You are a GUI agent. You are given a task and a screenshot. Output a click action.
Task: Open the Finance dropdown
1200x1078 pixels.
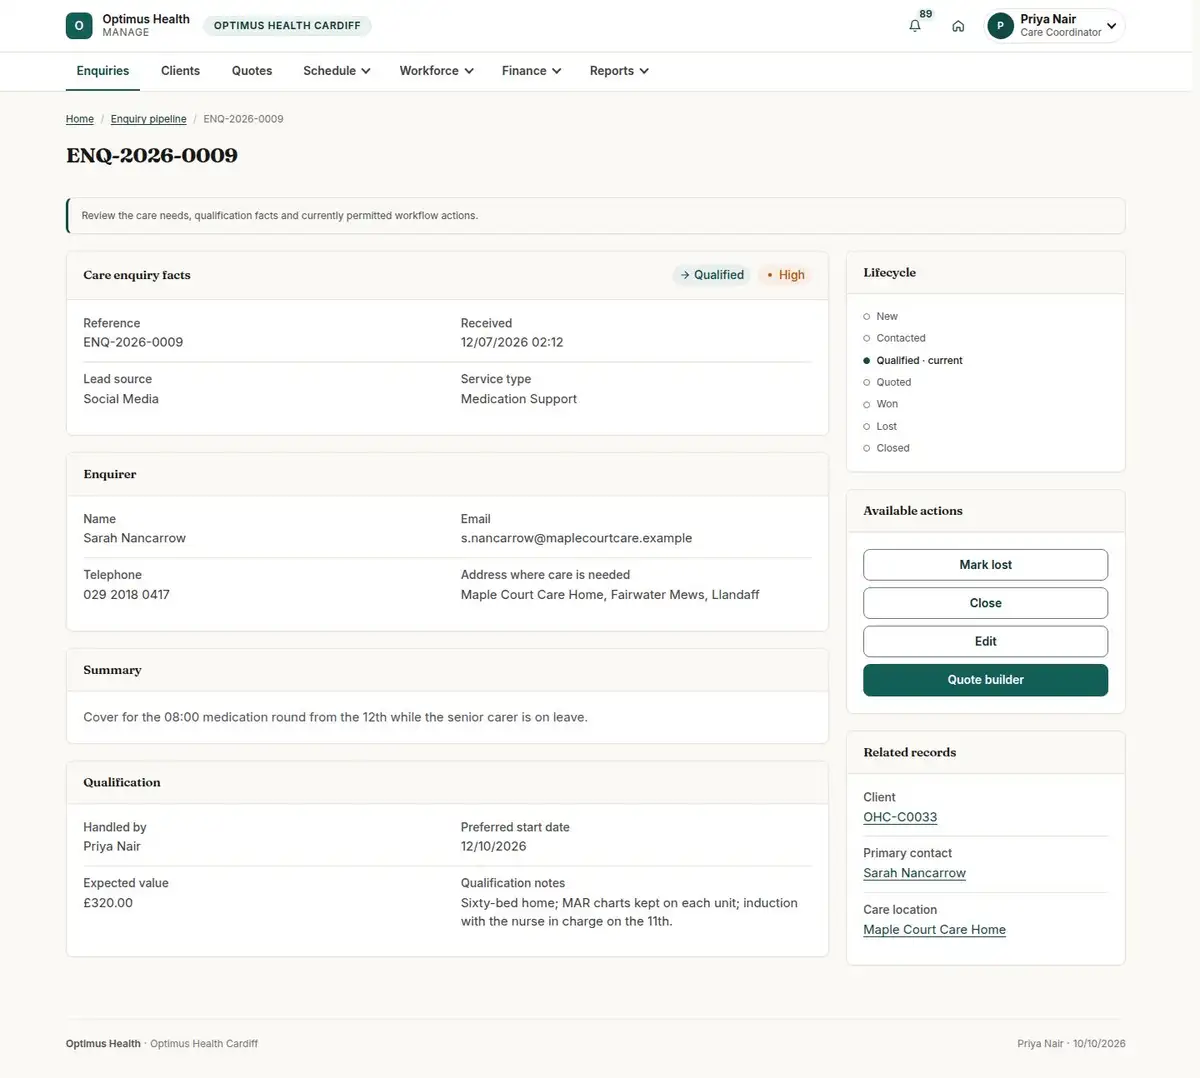532,71
